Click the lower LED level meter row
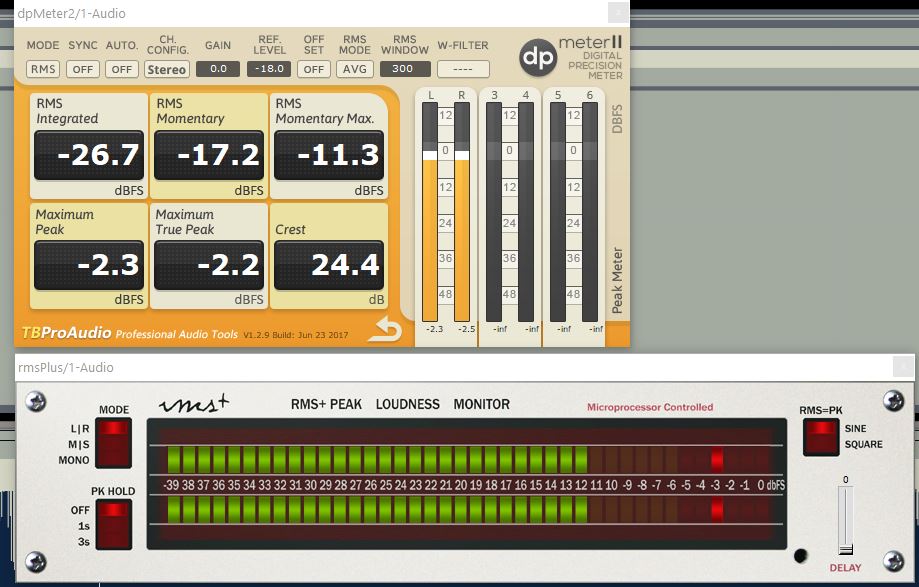 click(466, 509)
